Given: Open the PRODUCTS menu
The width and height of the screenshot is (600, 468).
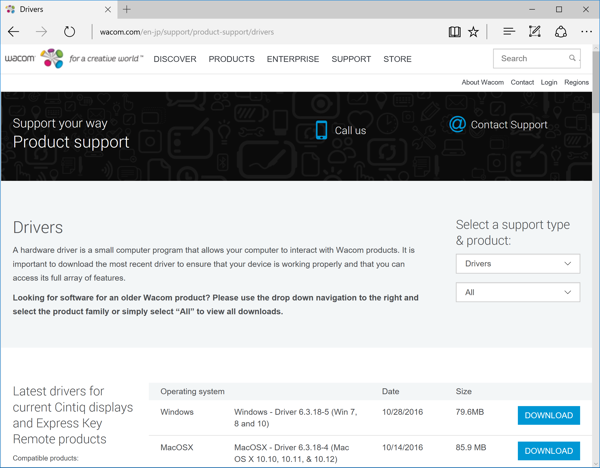Looking at the screenshot, I should (232, 59).
